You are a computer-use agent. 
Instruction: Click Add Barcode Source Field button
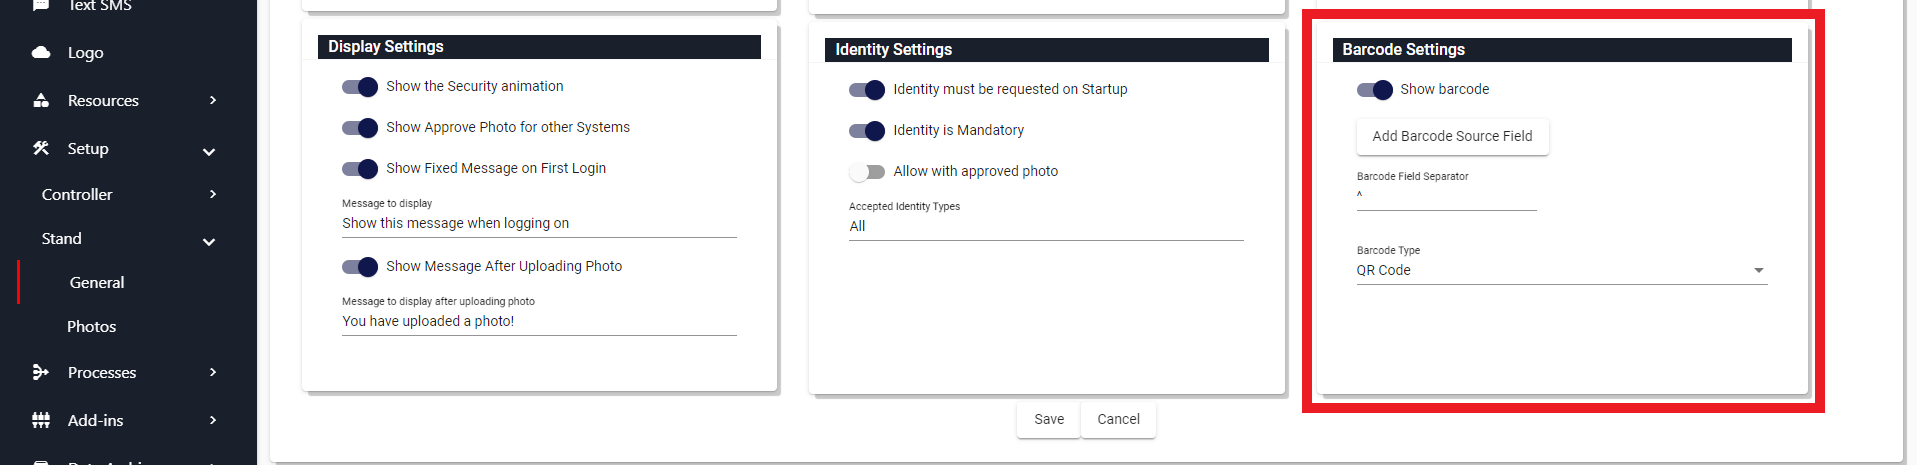click(1452, 137)
